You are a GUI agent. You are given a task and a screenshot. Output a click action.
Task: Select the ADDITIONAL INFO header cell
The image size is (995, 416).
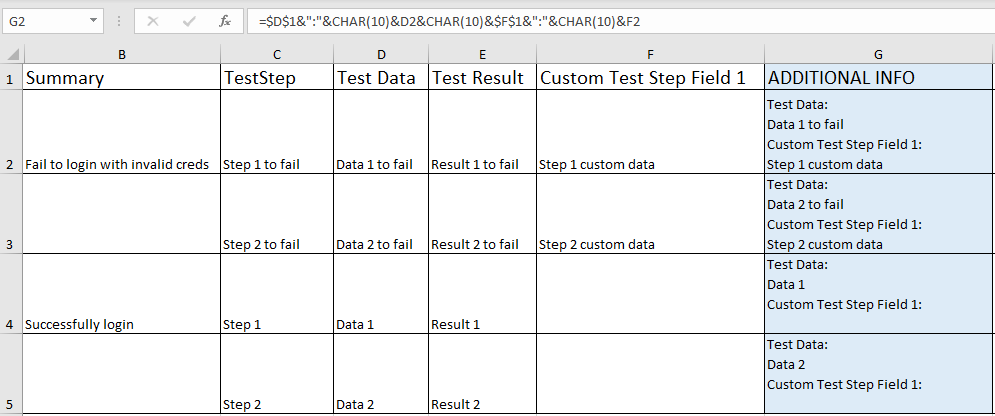point(878,78)
